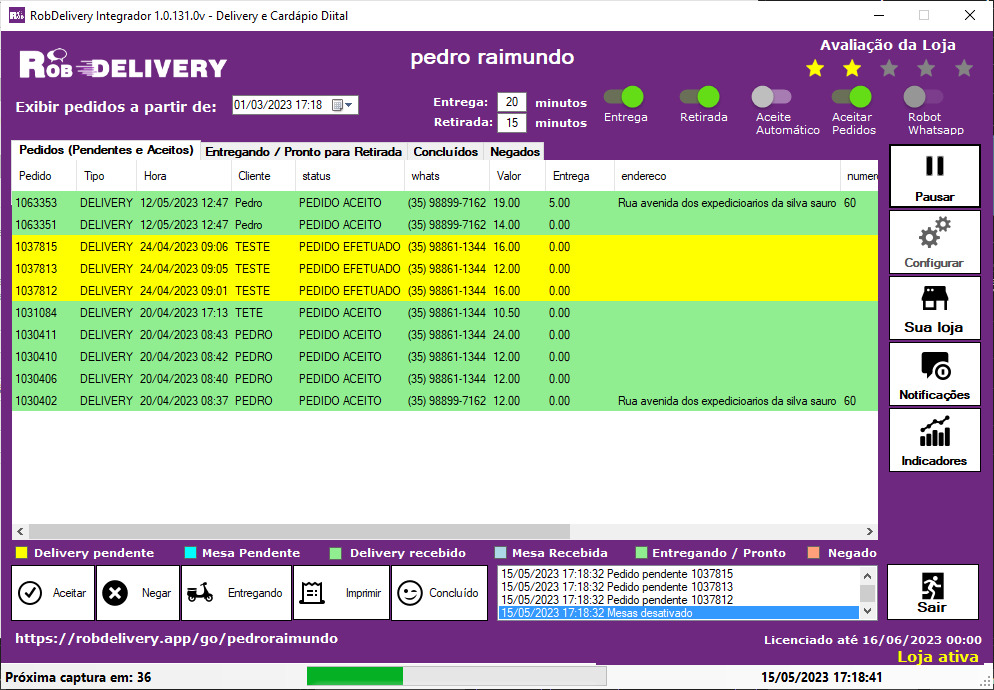Screen dimensions: 994x690
Task: Open the Negados tab
Action: (x=515, y=152)
